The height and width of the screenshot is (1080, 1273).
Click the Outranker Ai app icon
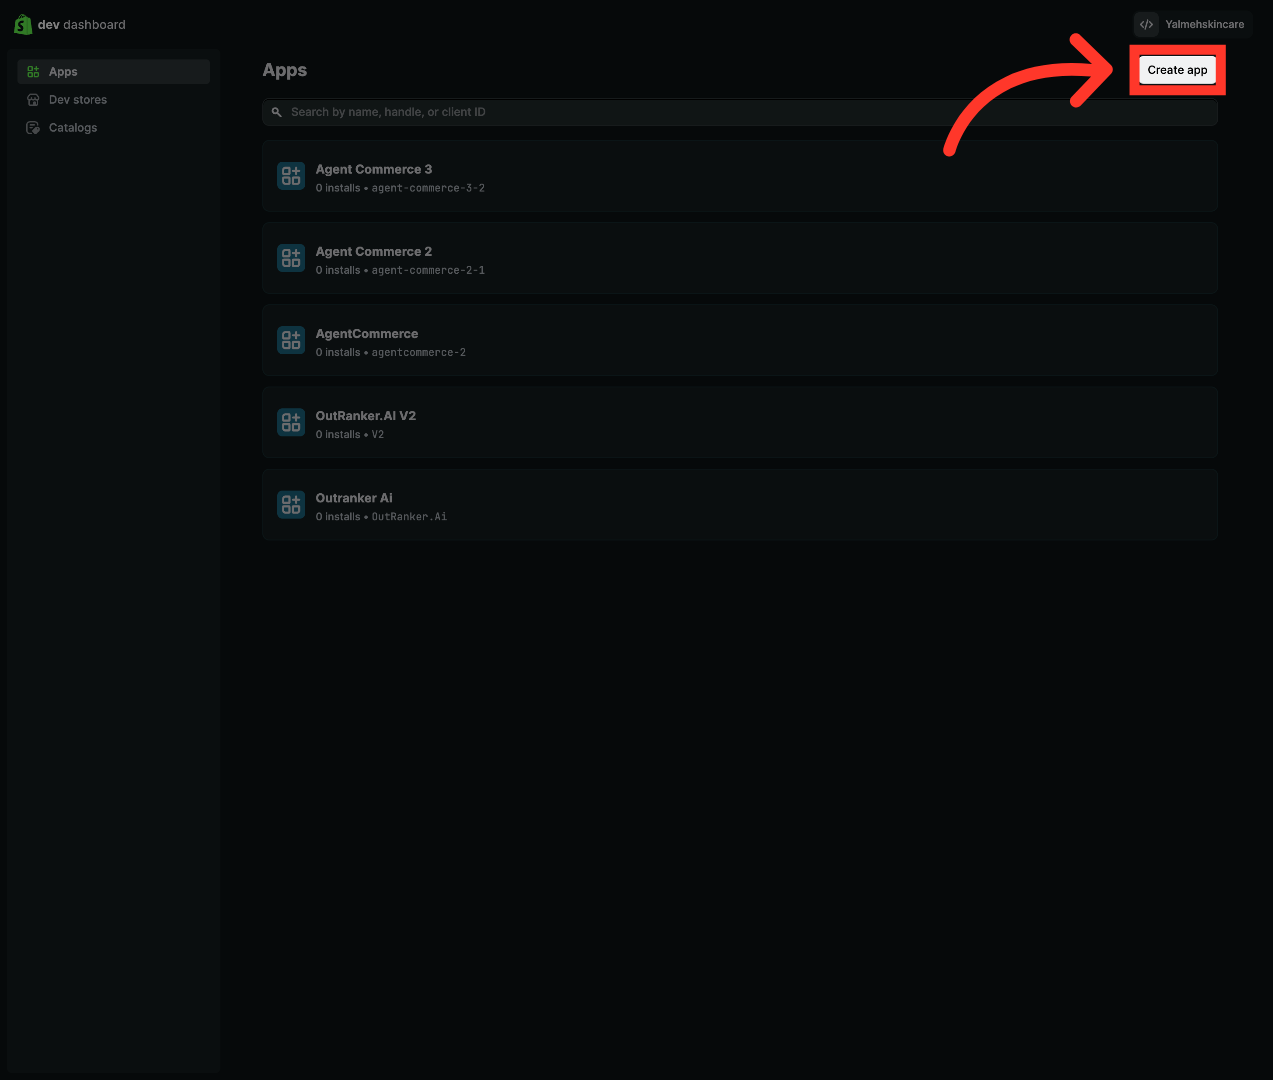click(291, 504)
